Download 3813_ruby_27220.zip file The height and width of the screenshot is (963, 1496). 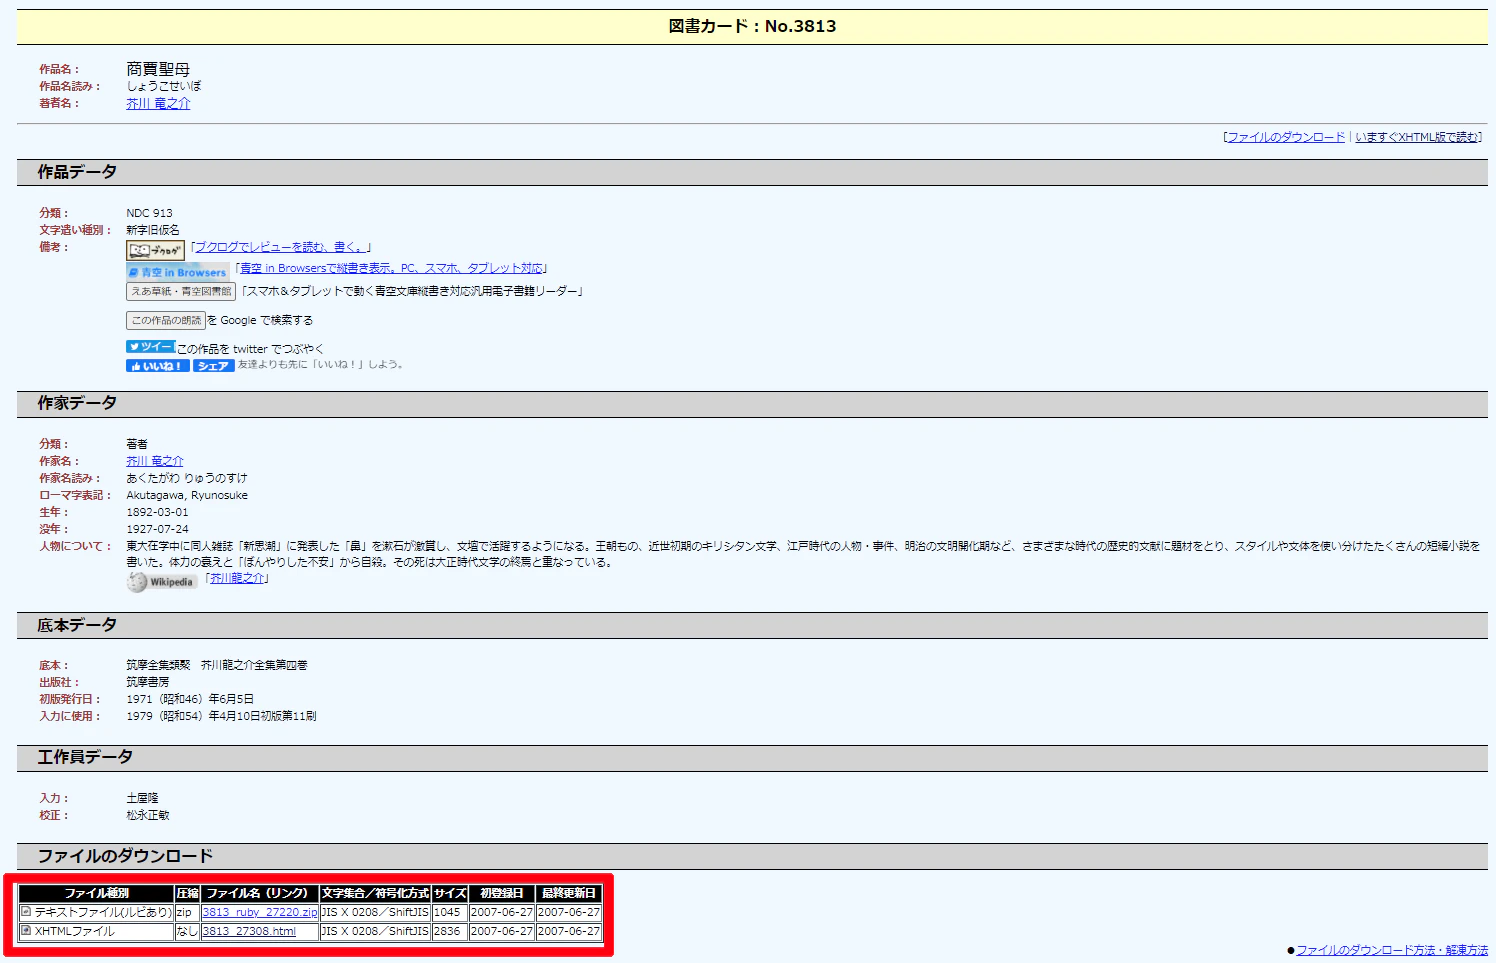260,912
